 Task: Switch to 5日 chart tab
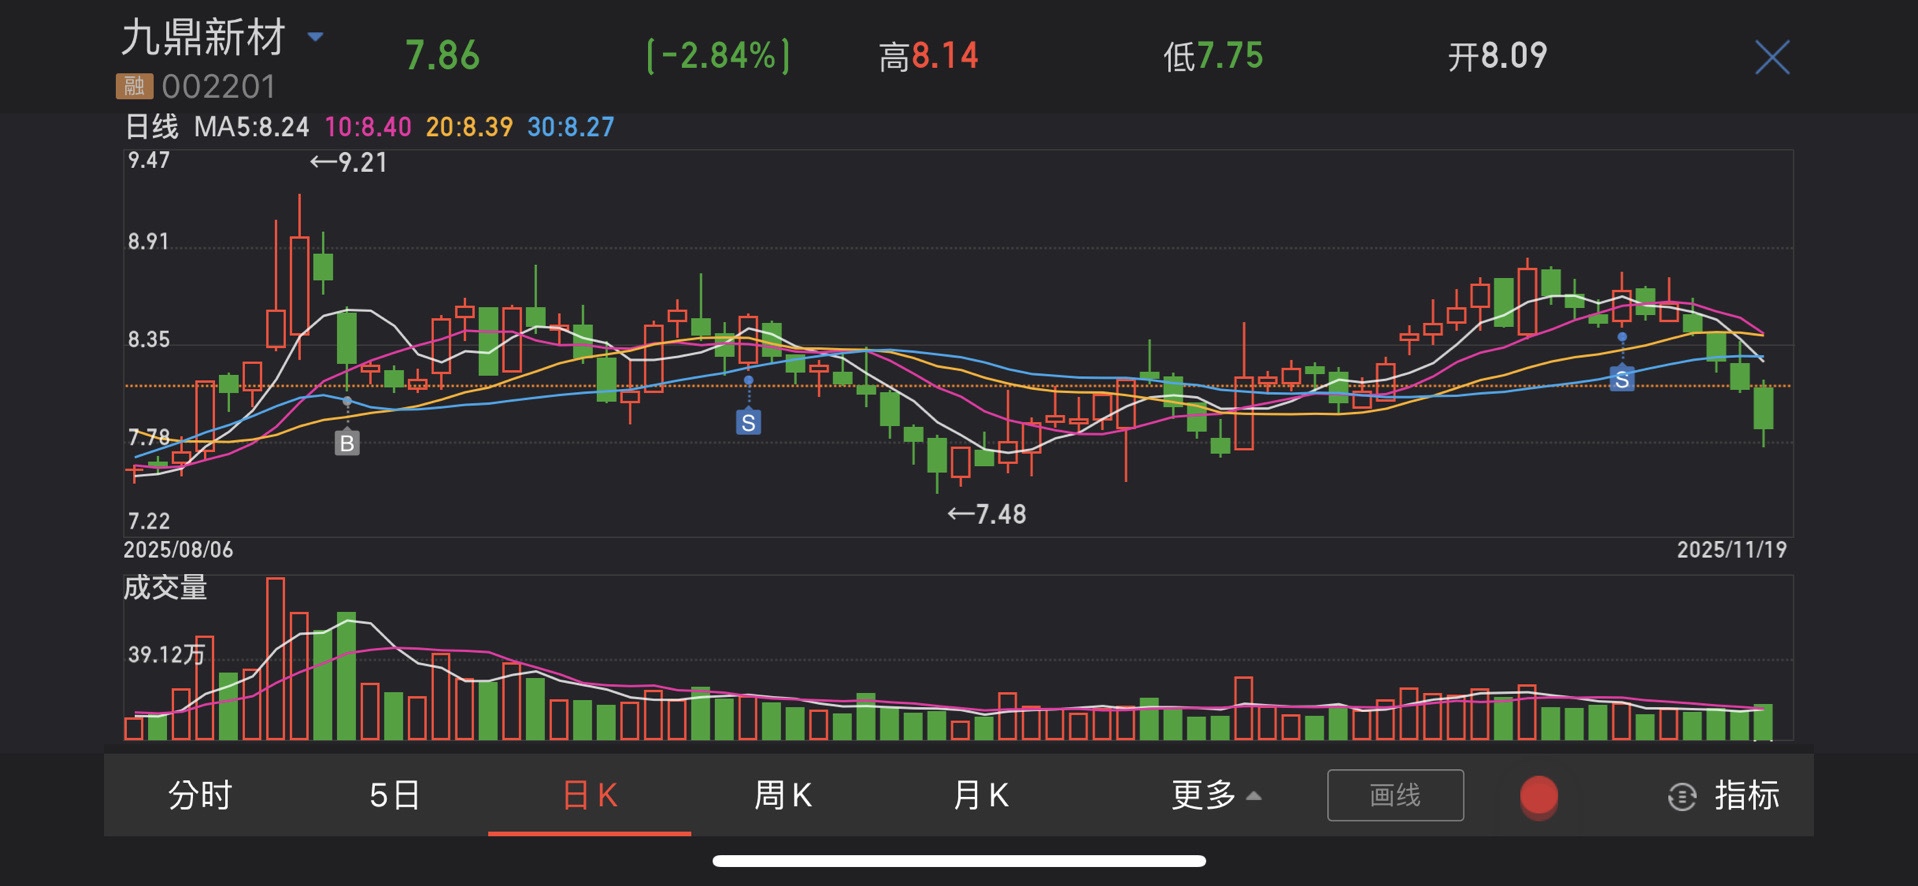[394, 795]
